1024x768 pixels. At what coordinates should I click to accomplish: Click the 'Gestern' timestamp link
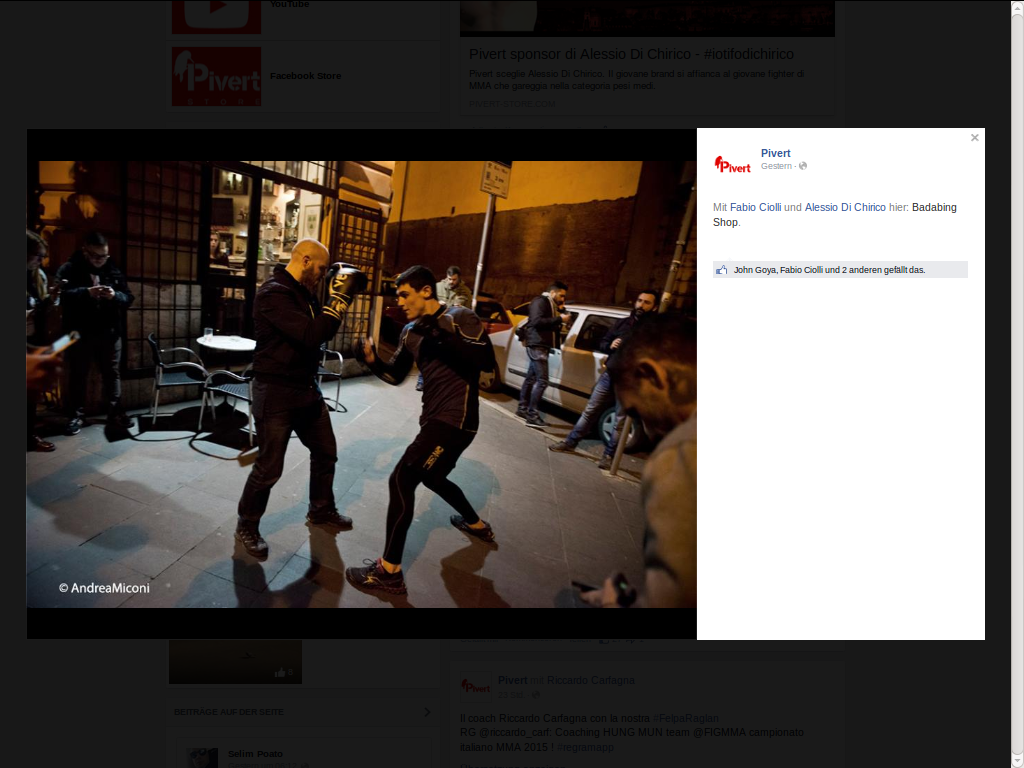[x=776, y=166]
